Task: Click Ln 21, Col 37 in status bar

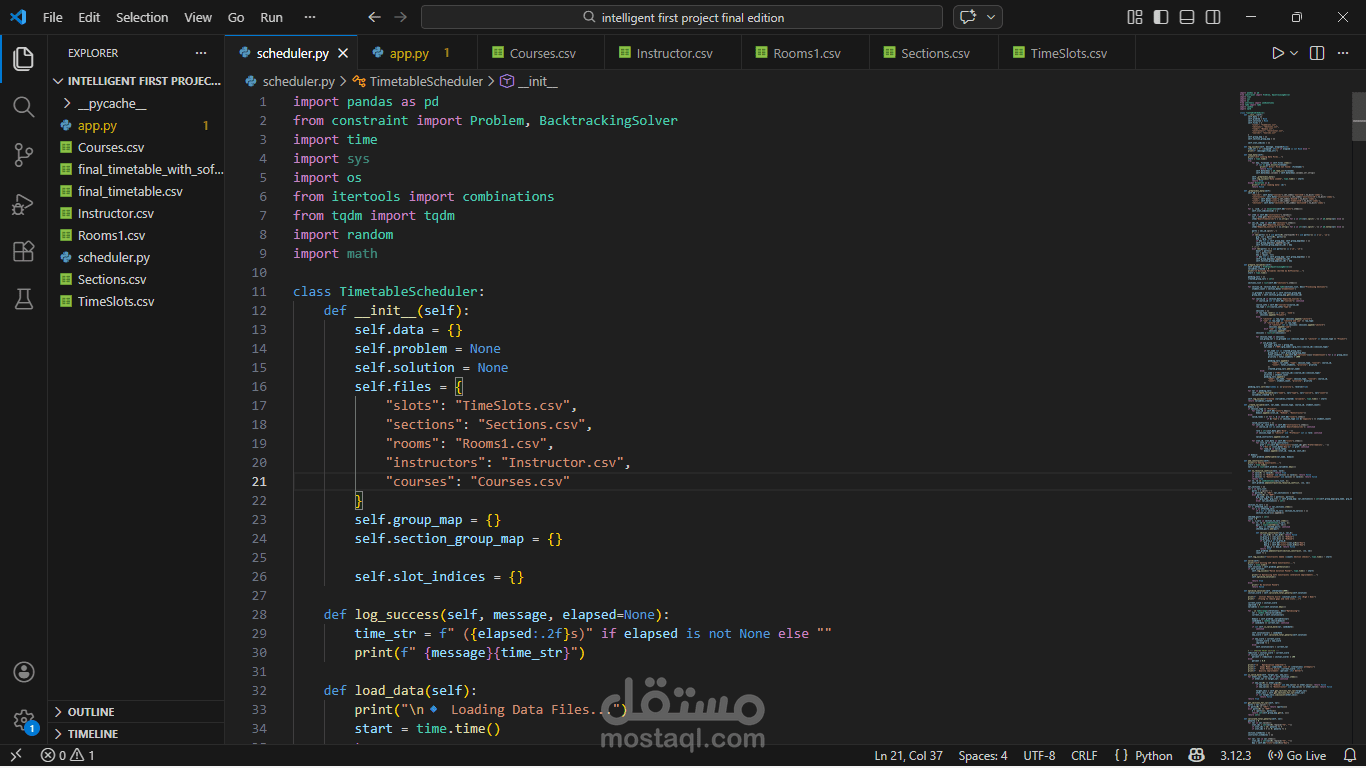Action: 909,756
